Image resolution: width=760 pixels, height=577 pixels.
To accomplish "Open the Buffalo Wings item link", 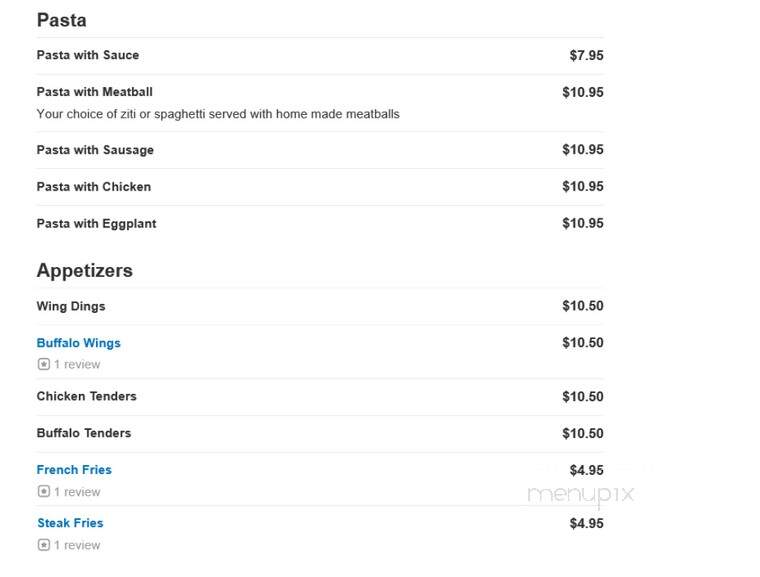I will pyautogui.click(x=79, y=343).
